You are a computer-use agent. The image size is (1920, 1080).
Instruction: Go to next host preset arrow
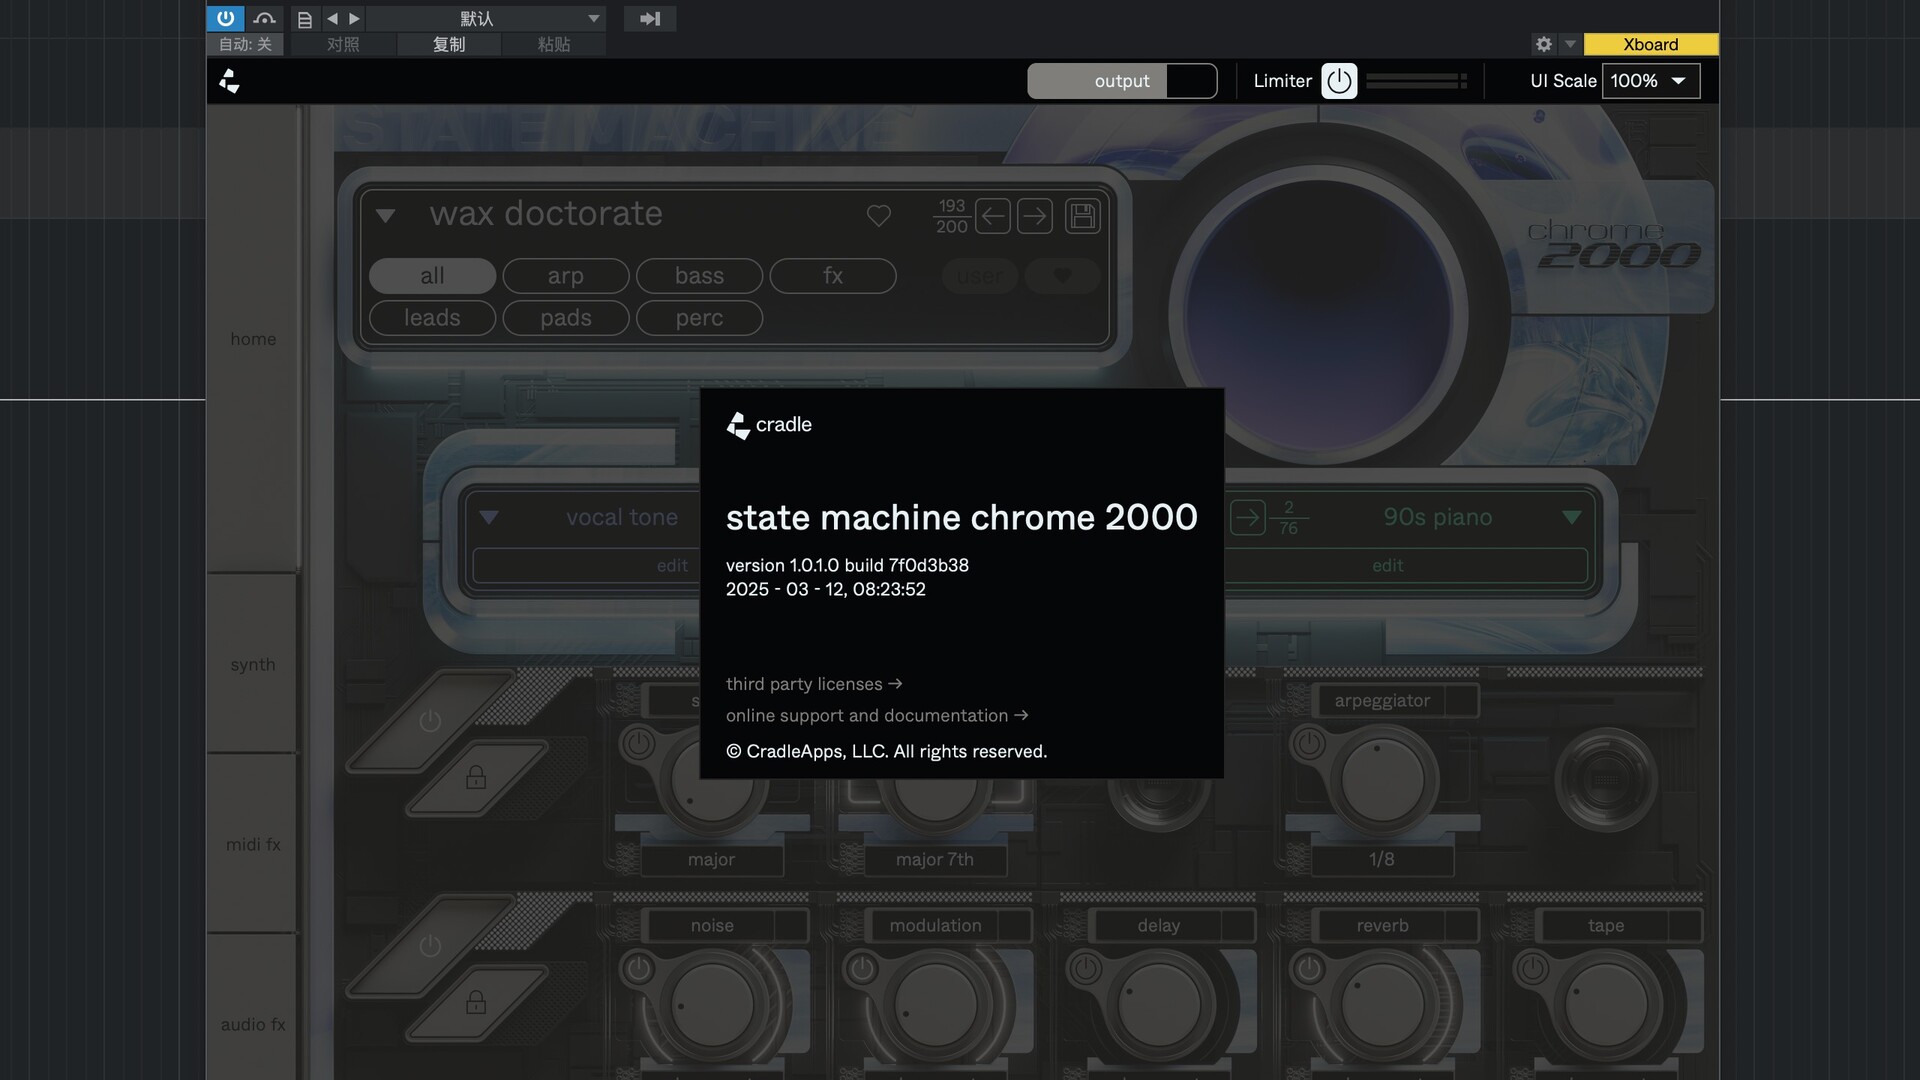(x=354, y=18)
